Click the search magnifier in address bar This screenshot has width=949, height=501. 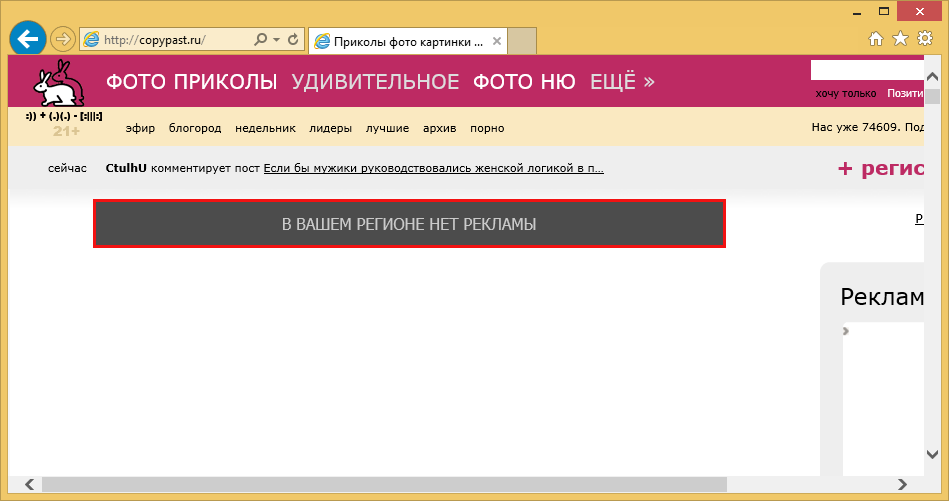pyautogui.click(x=260, y=40)
